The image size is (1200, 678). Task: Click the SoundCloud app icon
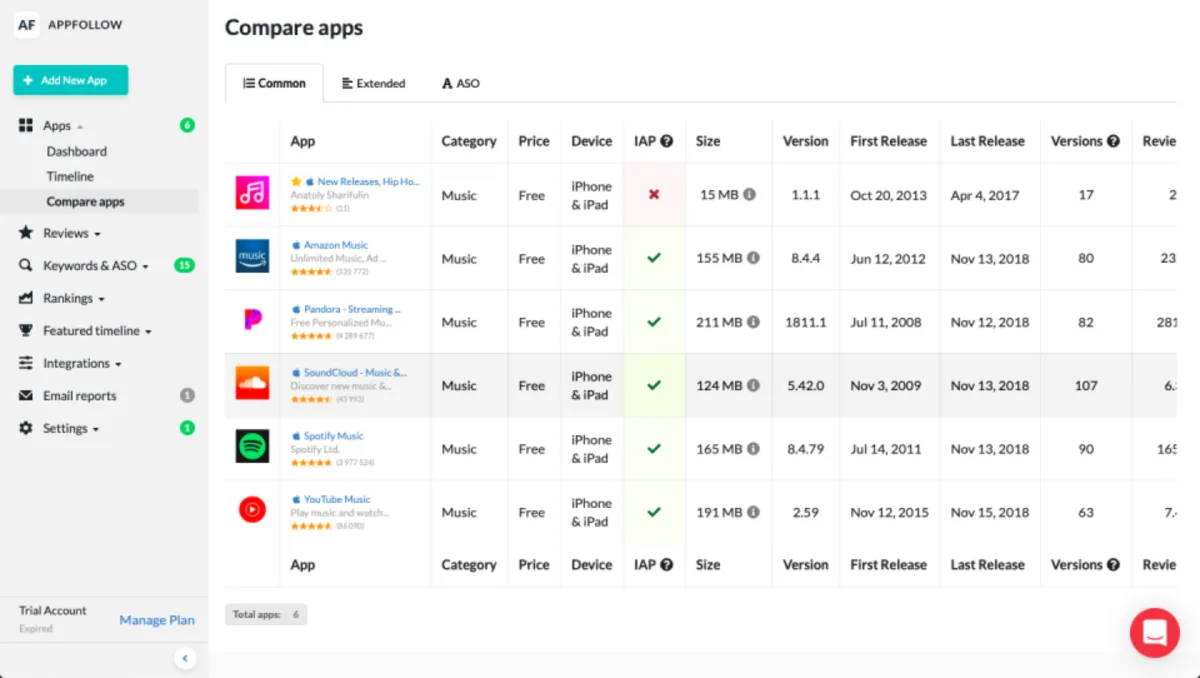252,383
